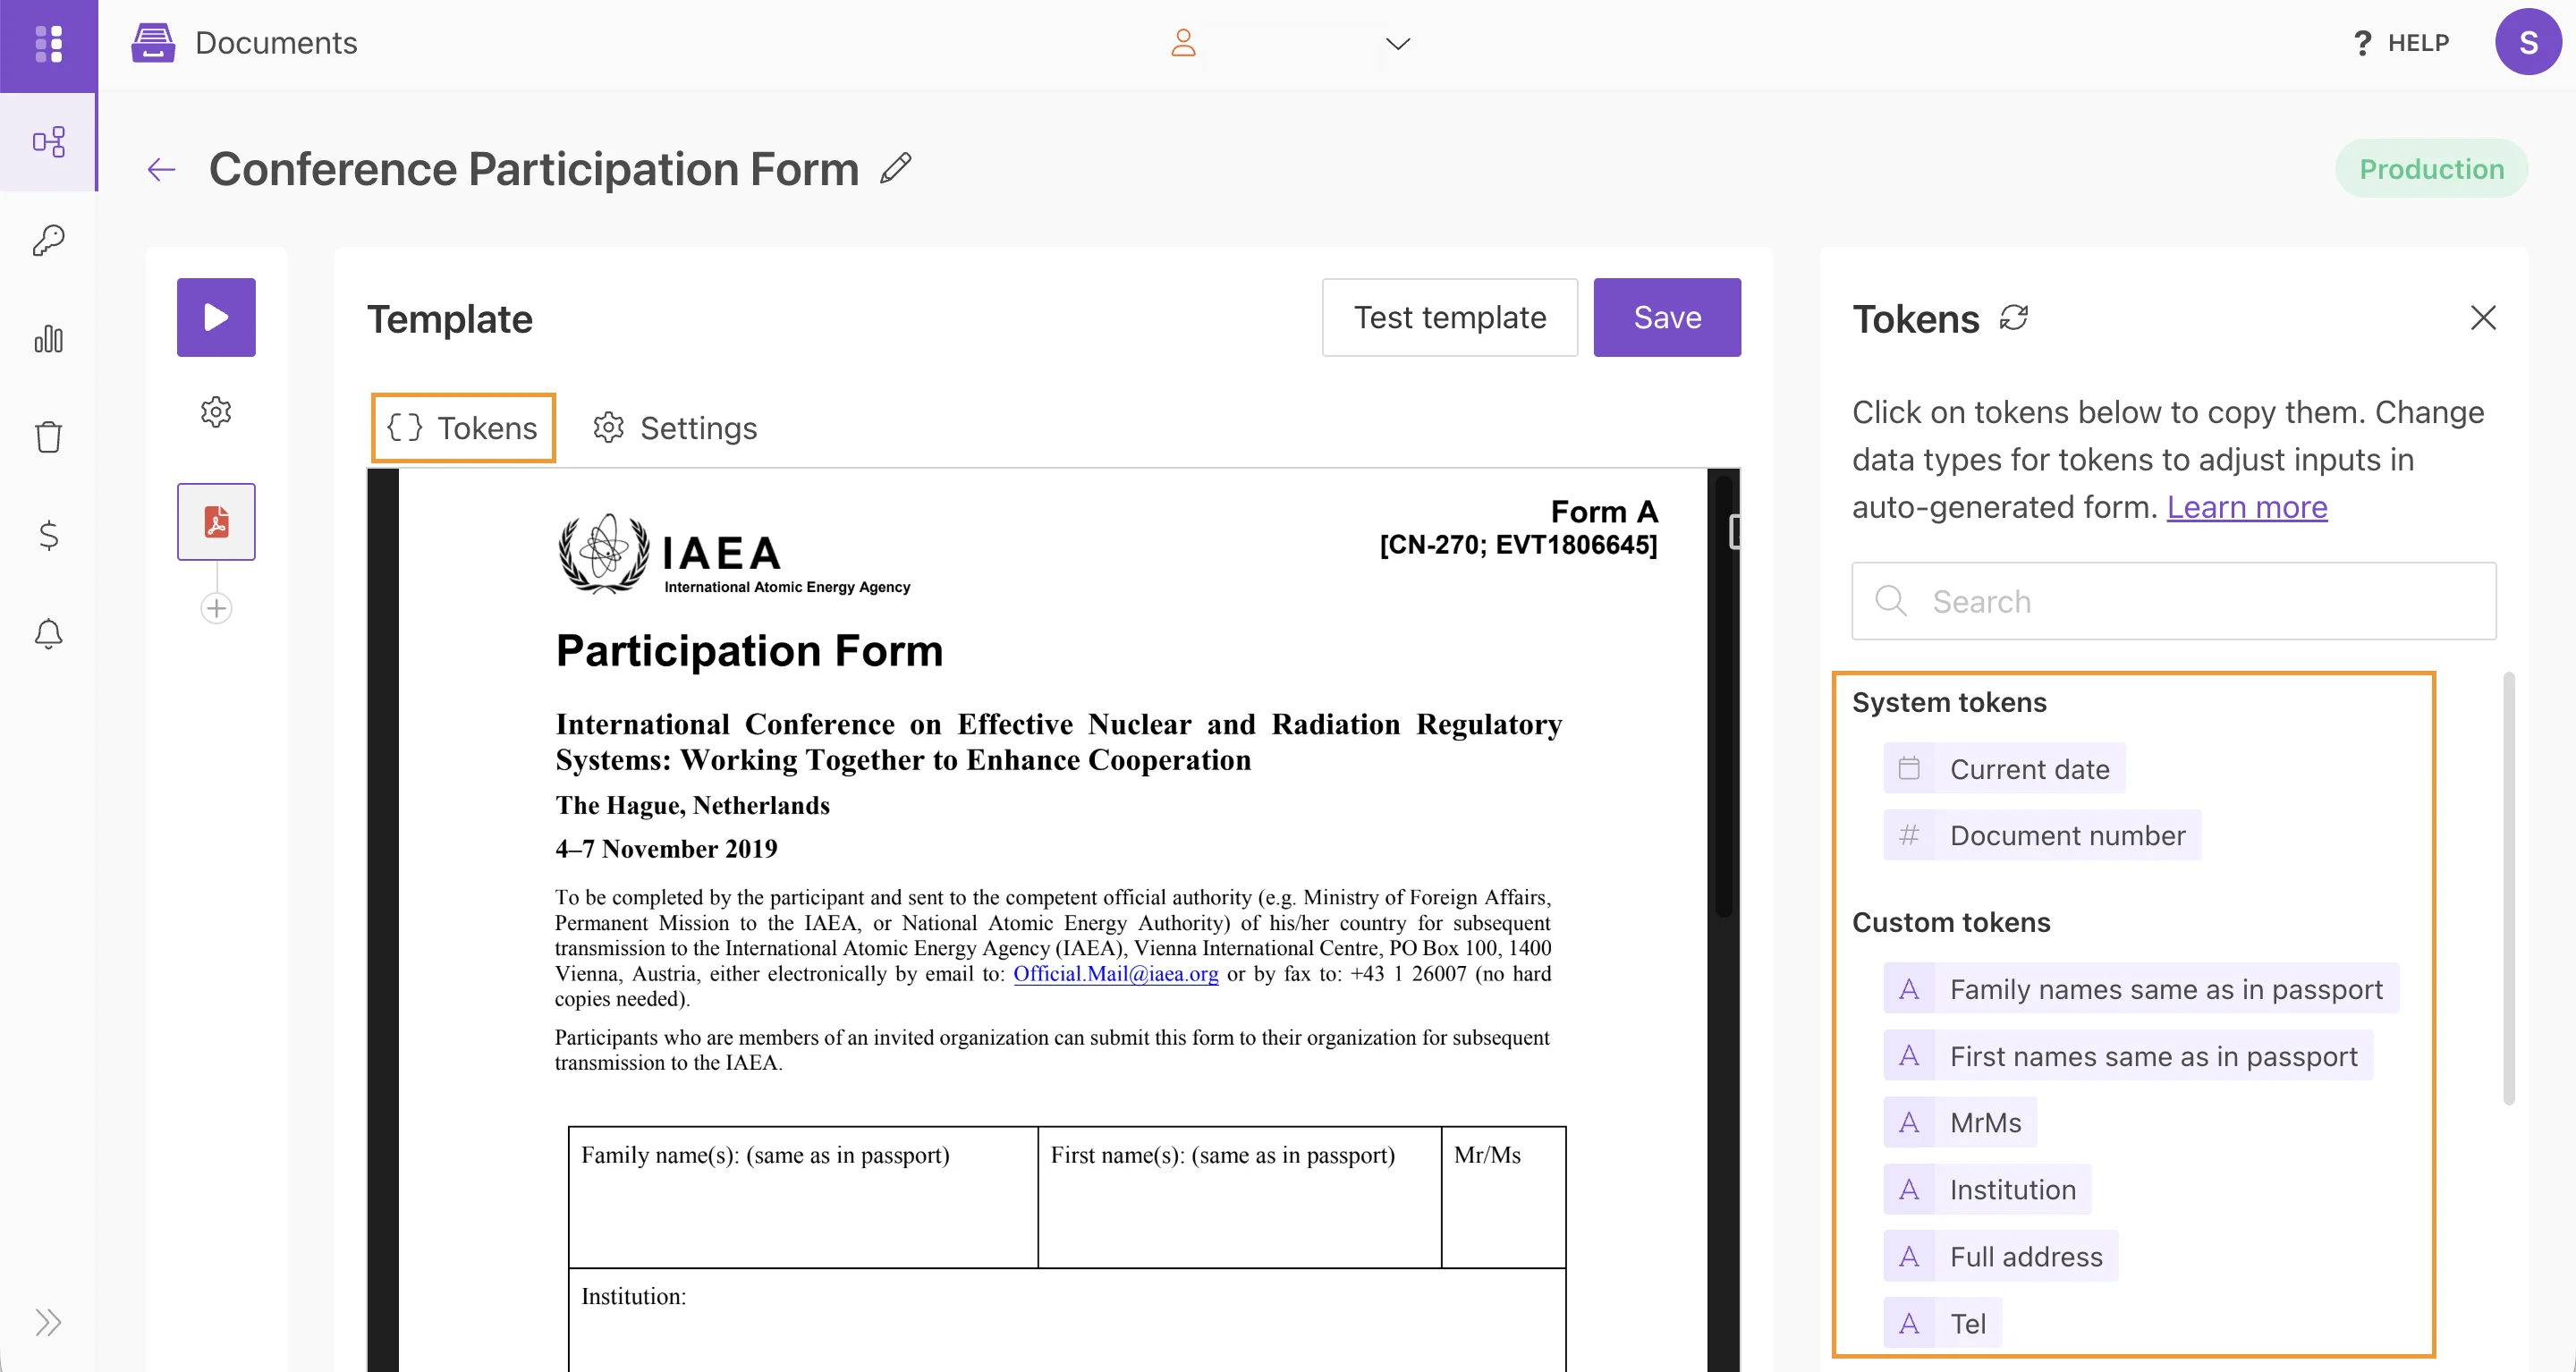This screenshot has width=2576, height=1372.
Task: Open process settings gear under play button
Action: 216,412
